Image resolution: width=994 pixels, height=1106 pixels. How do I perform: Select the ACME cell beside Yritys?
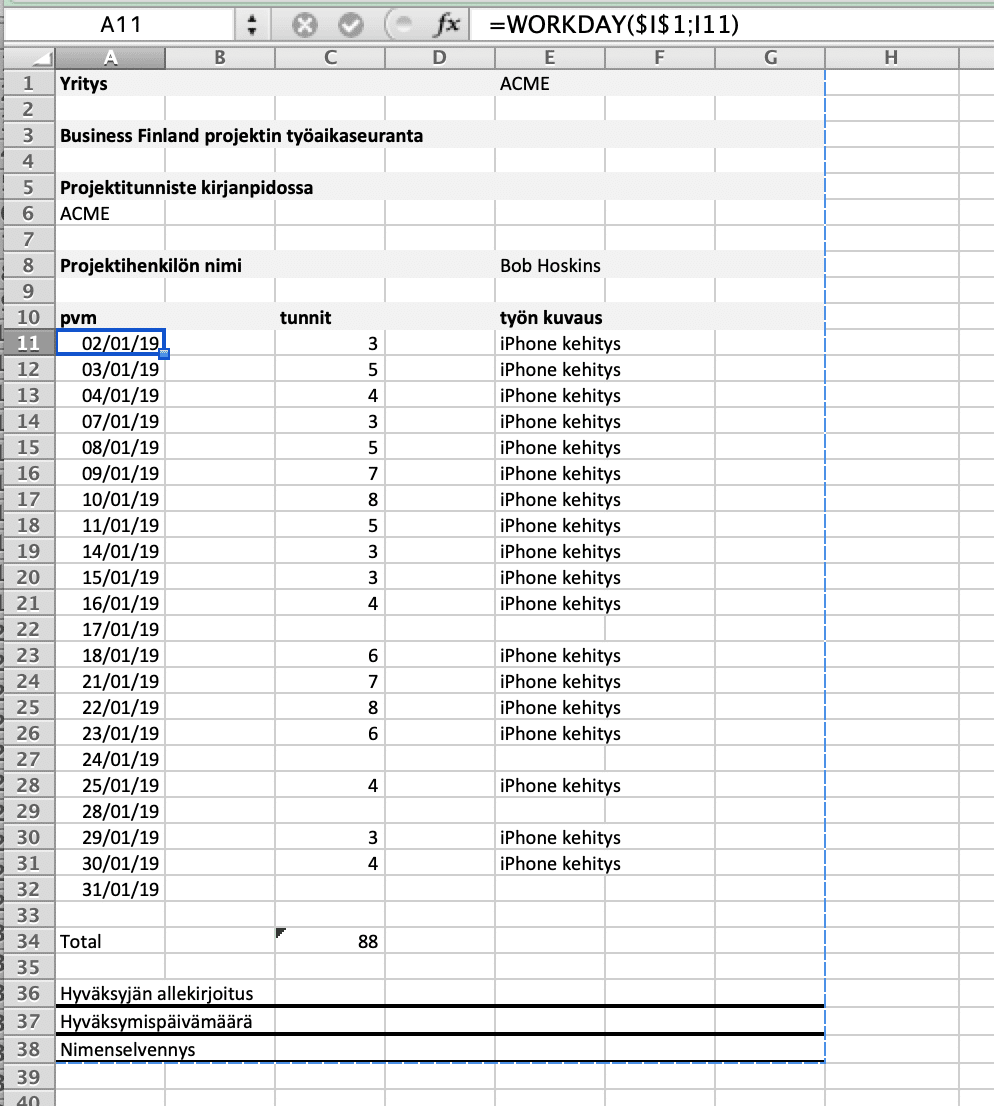pyautogui.click(x=550, y=83)
